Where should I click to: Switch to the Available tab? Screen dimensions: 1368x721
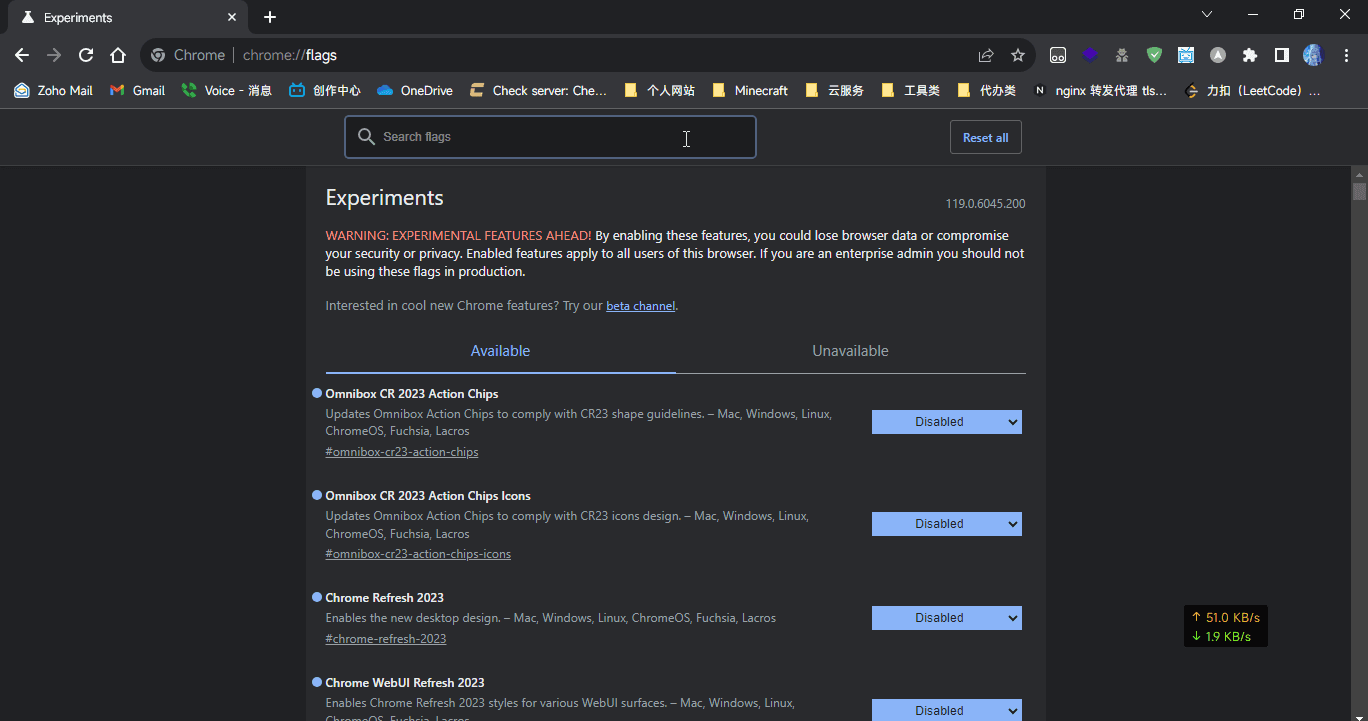coord(500,351)
